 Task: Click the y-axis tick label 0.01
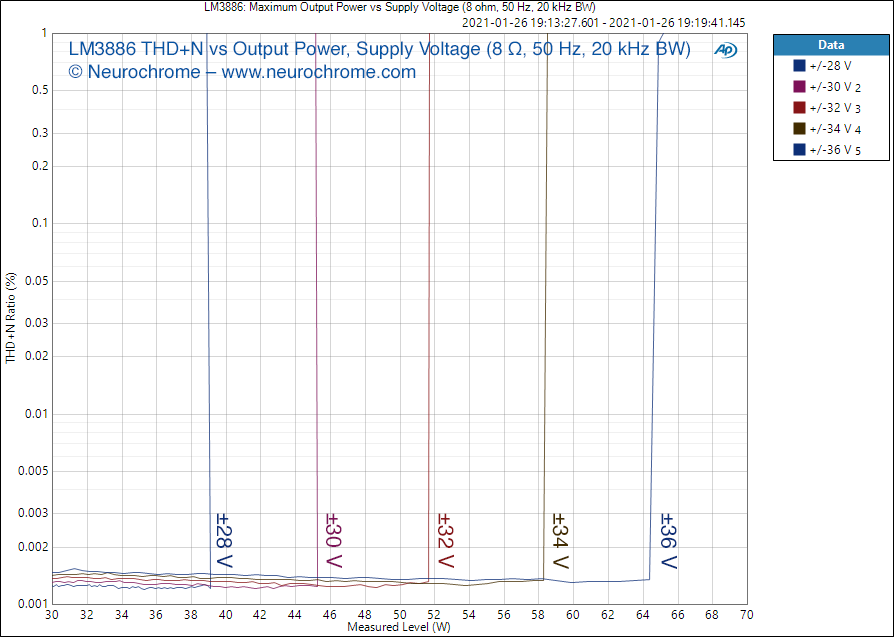click(x=36, y=413)
